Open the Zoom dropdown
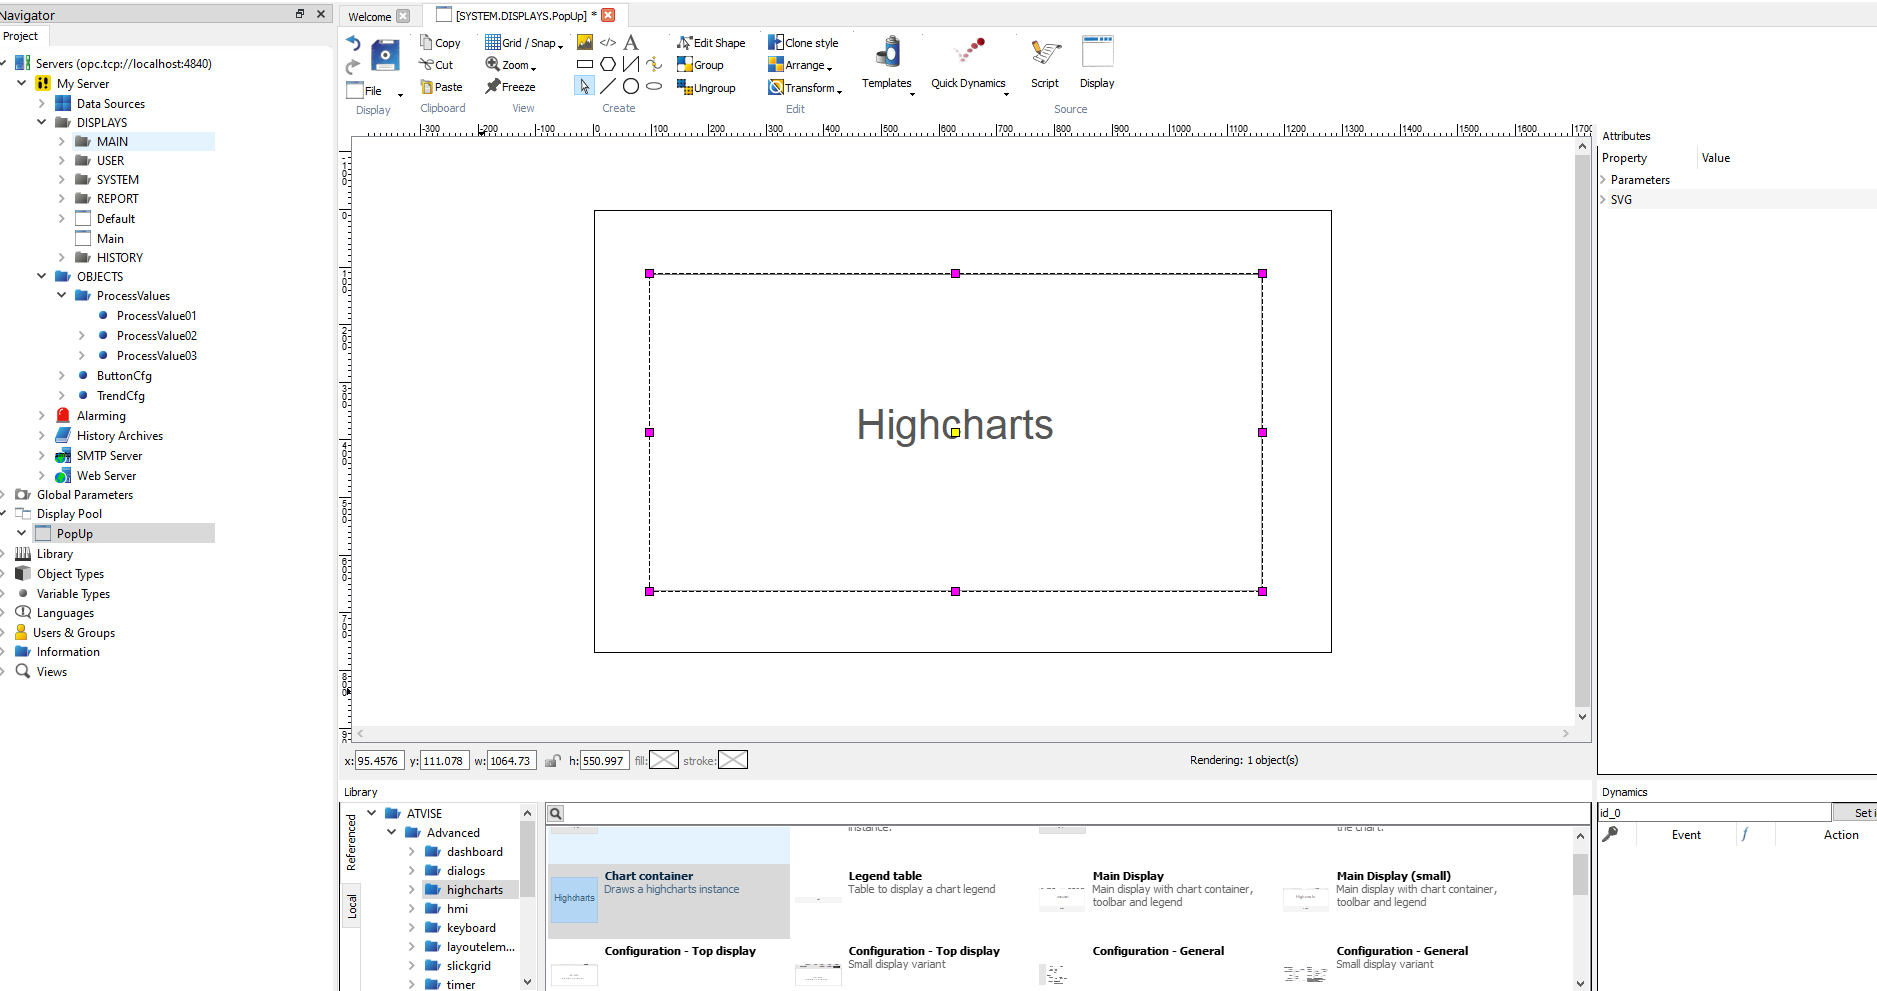The width and height of the screenshot is (1877, 991). point(511,65)
